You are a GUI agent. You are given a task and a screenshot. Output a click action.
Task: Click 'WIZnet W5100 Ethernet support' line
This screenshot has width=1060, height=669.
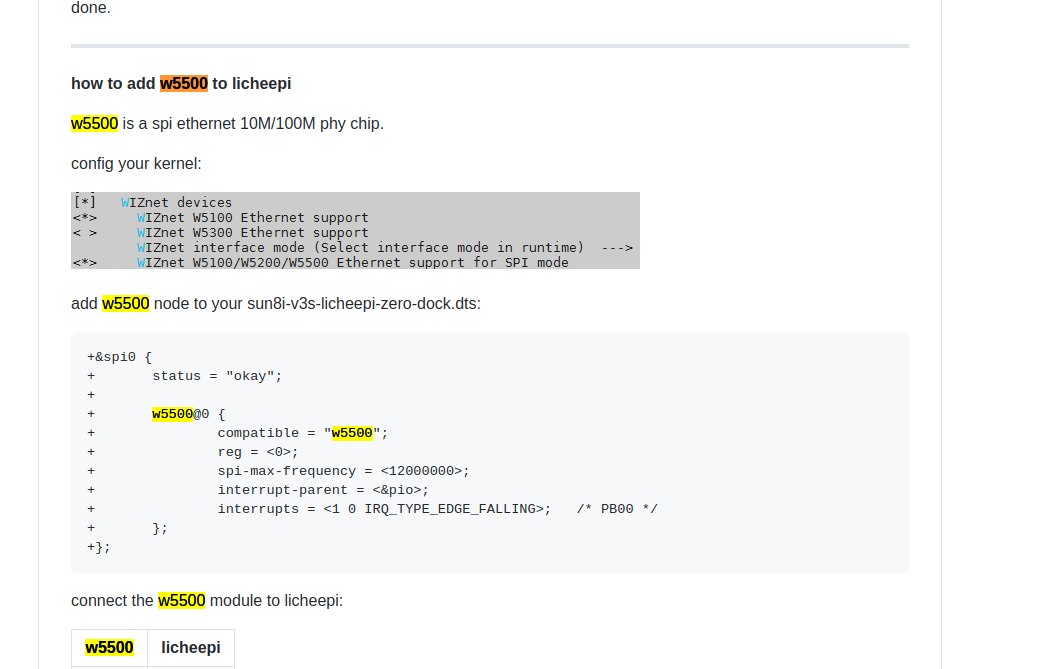(252, 218)
